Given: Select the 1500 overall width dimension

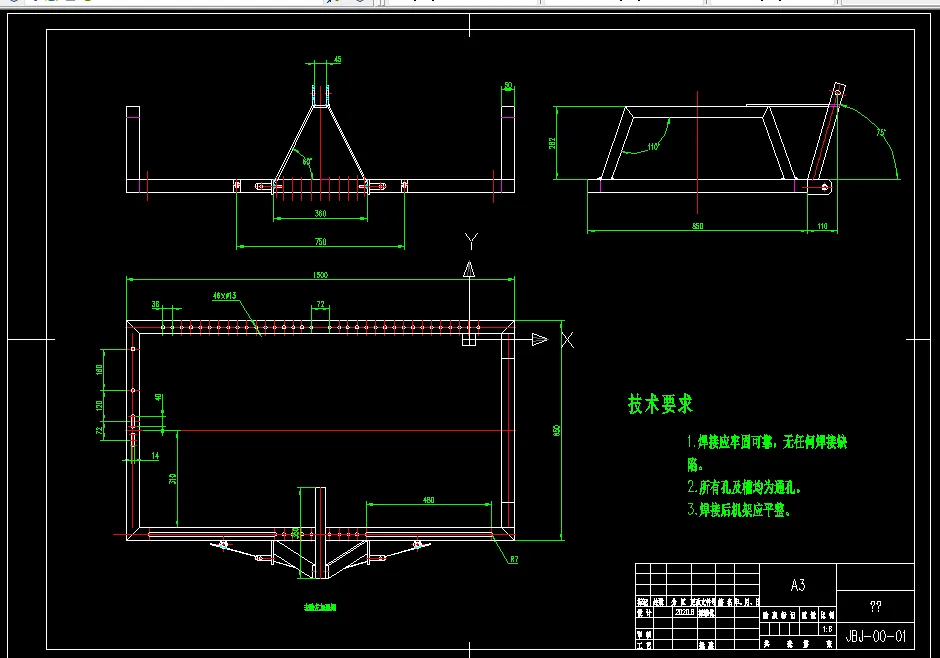Looking at the screenshot, I should (321, 275).
